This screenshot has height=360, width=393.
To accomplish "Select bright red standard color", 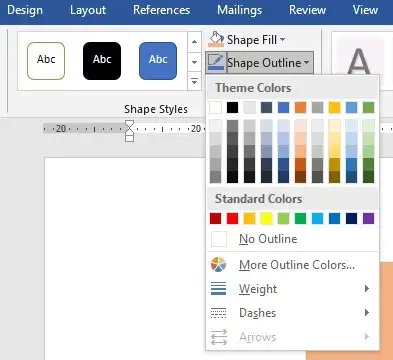I will coord(232,219).
